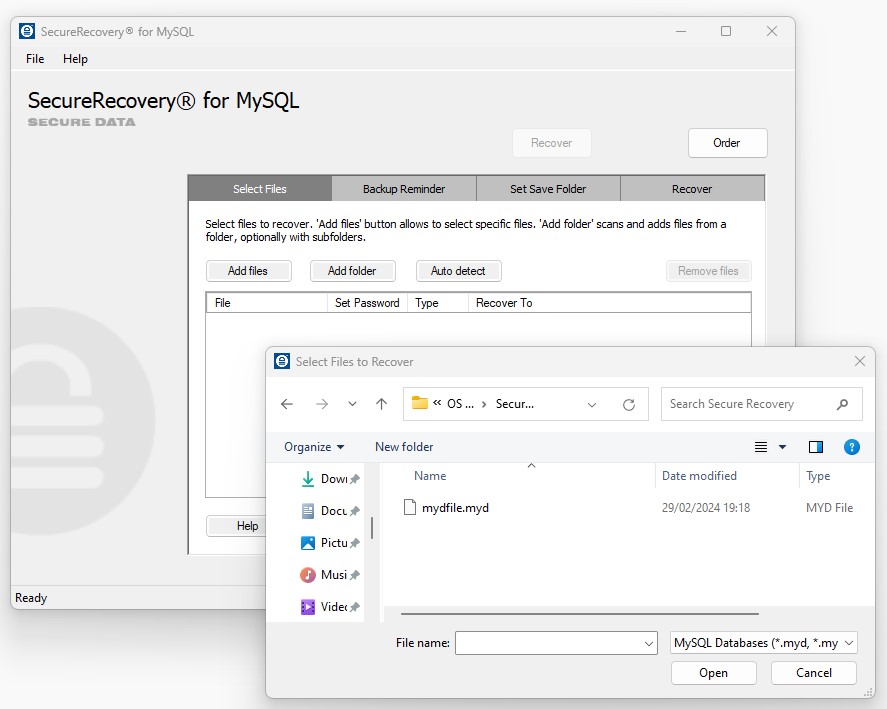Screen dimensions: 887x709
Task: Click the up-one-level arrow icon
Action: 381,404
